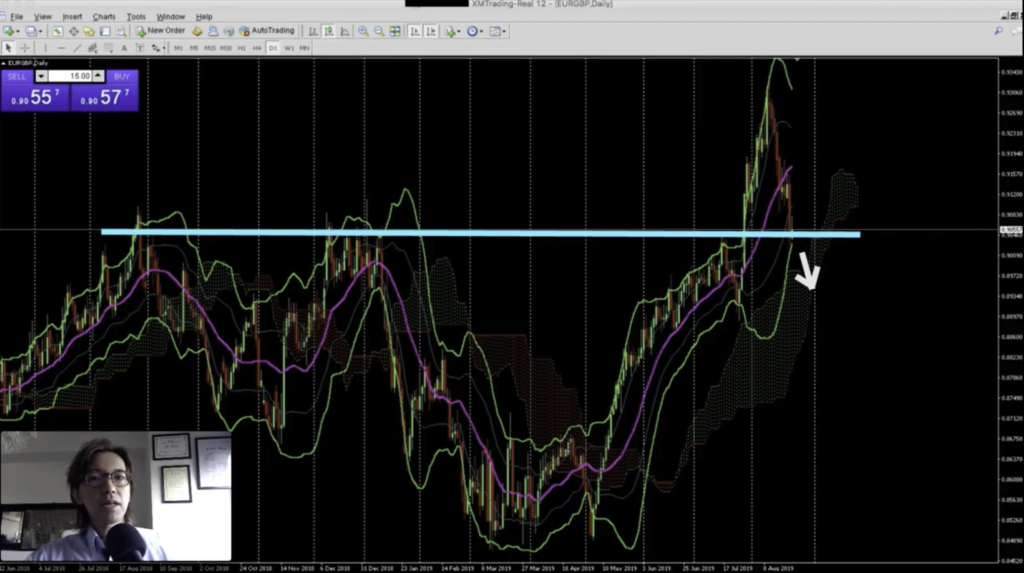Toggle the AutoTrading button
1024x573 pixels.
coord(266,31)
